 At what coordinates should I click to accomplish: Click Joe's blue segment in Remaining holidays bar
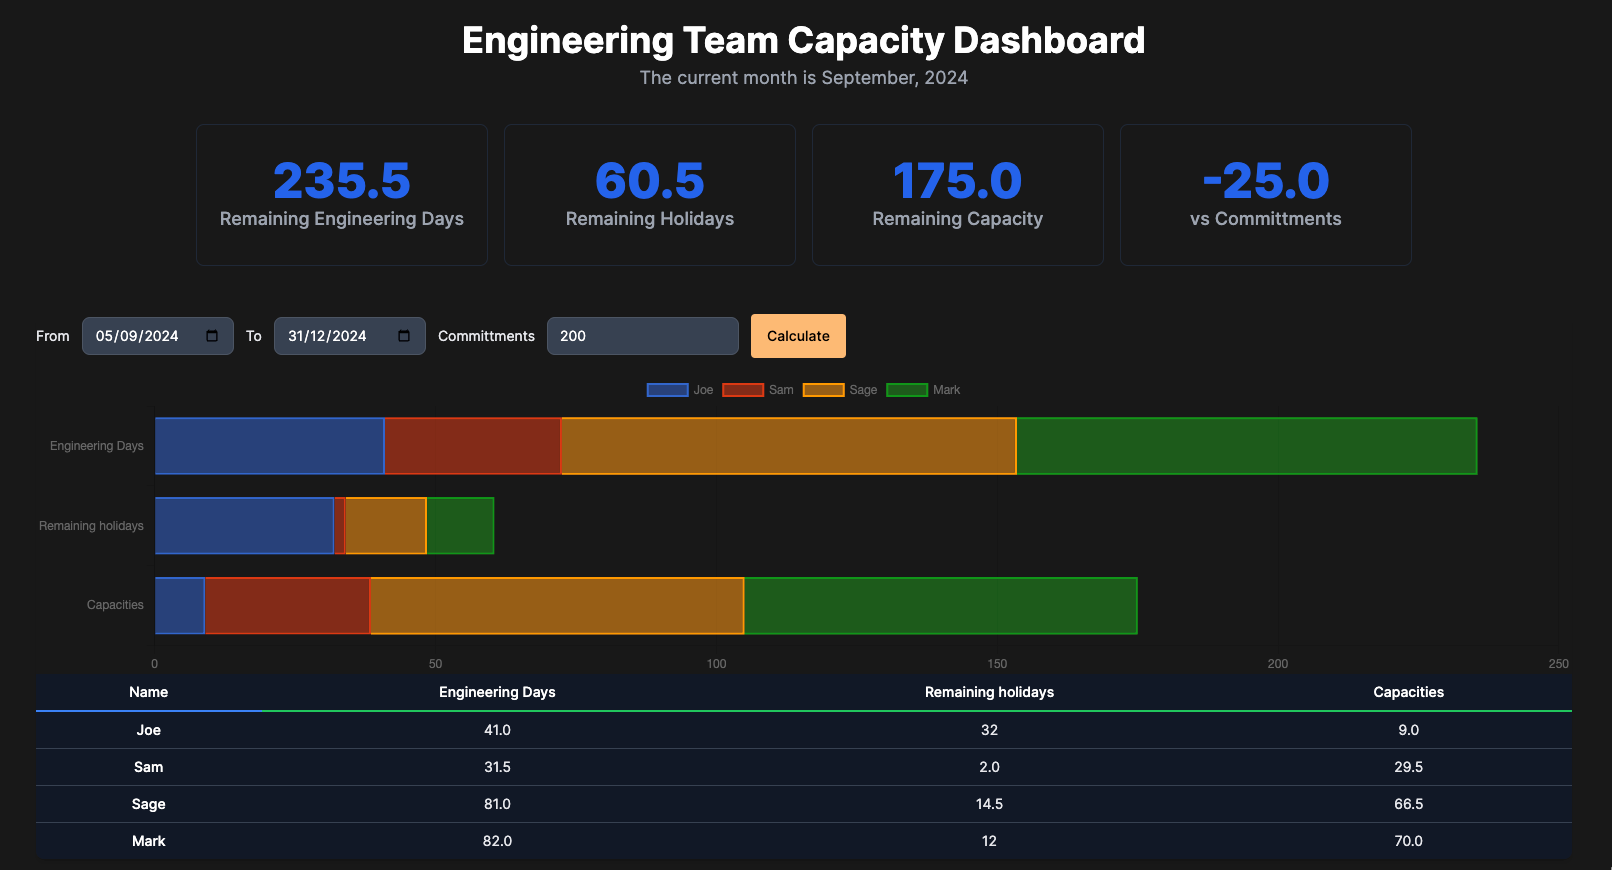click(245, 526)
